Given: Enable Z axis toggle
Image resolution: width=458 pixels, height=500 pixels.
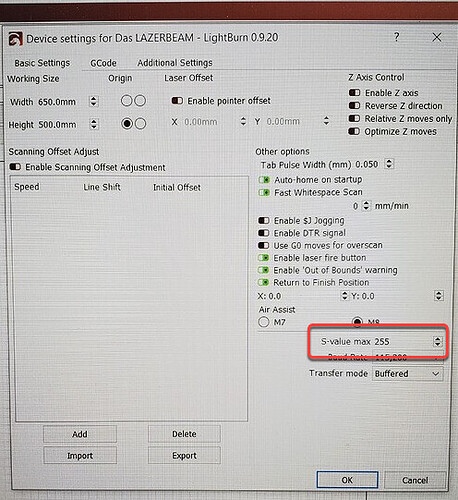Looking at the screenshot, I should tap(354, 92).
